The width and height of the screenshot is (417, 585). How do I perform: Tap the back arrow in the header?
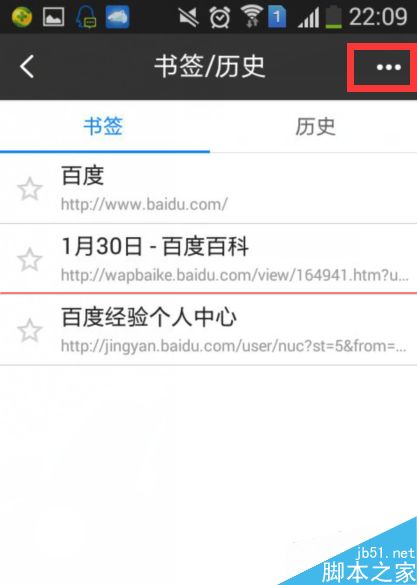(27, 66)
